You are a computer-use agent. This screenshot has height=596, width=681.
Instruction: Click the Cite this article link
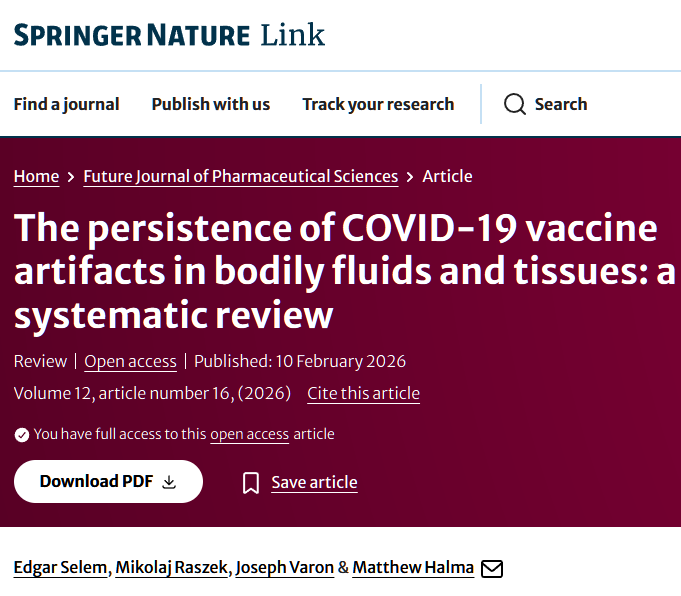tap(363, 393)
